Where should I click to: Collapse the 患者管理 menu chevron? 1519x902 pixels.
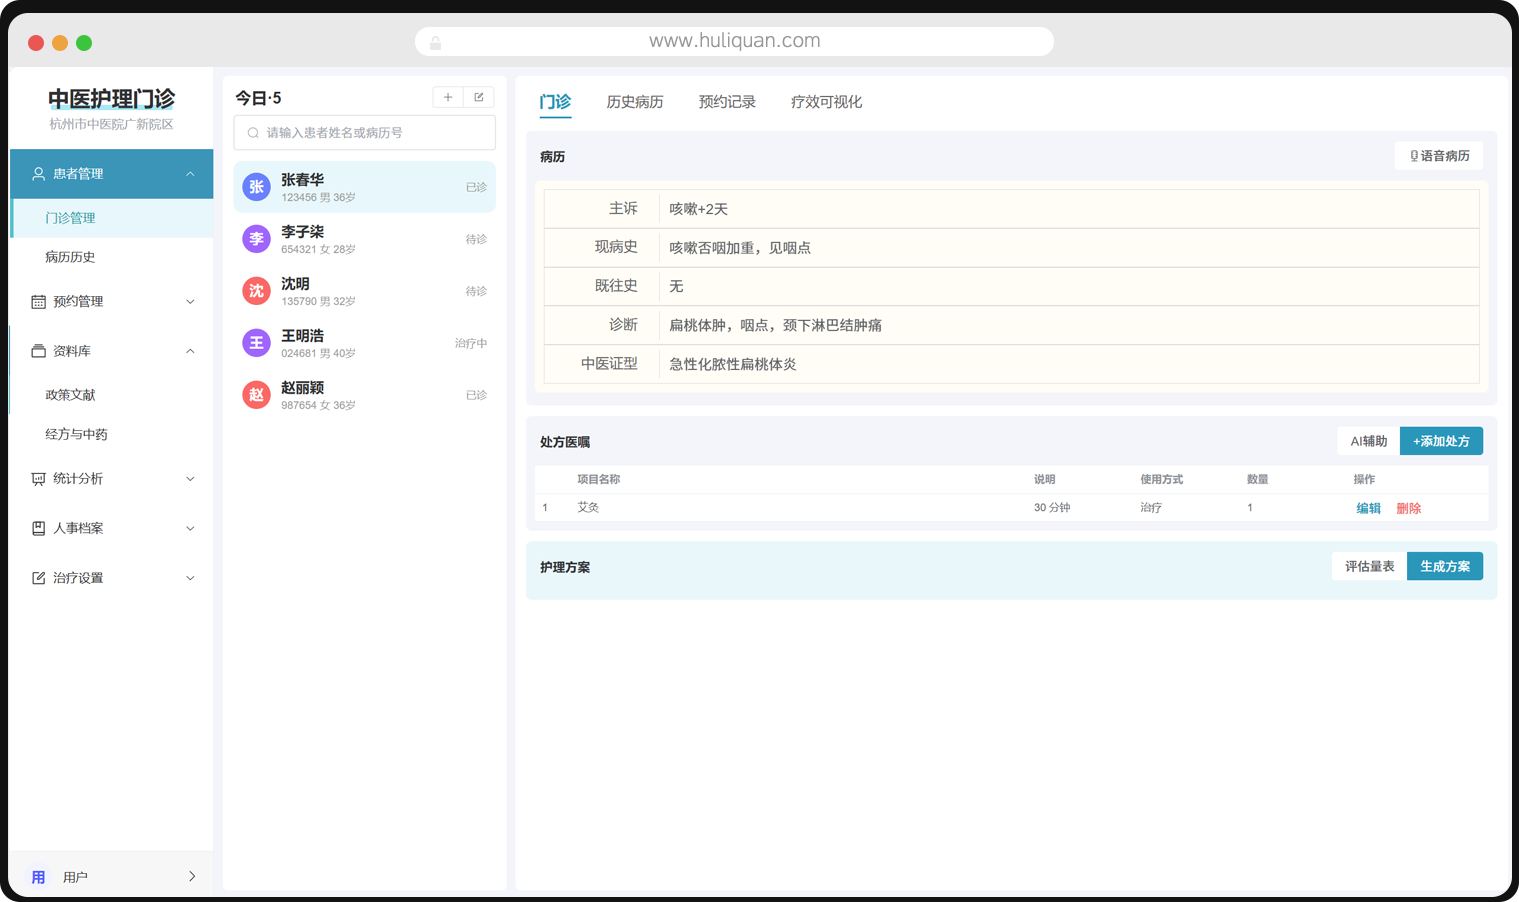click(x=190, y=174)
